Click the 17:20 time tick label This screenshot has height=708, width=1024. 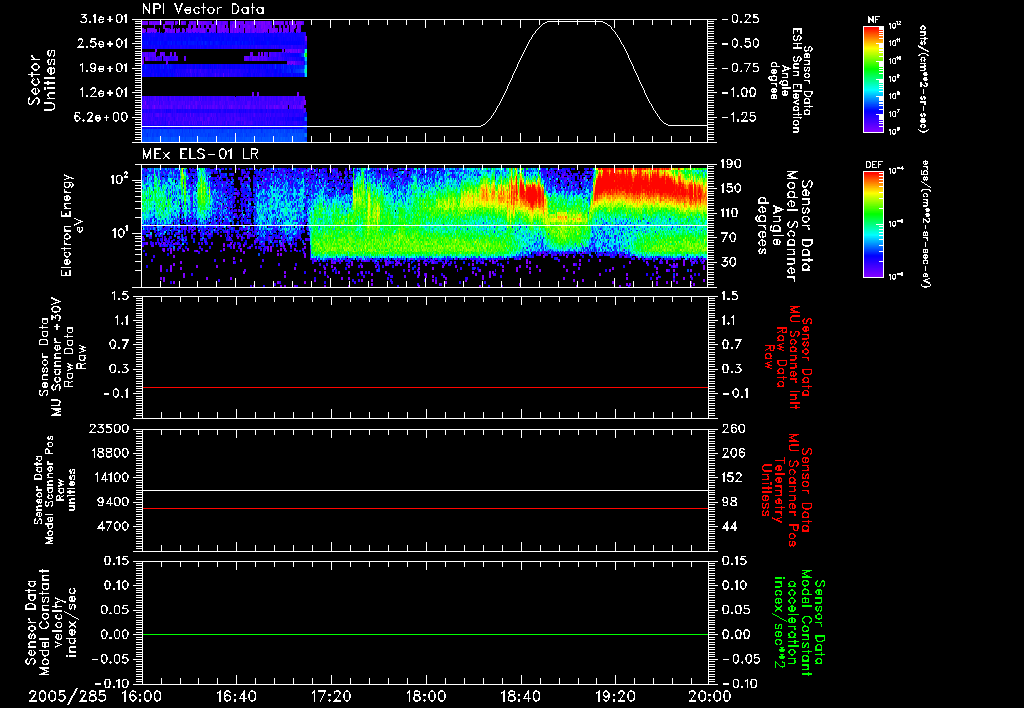(331, 696)
